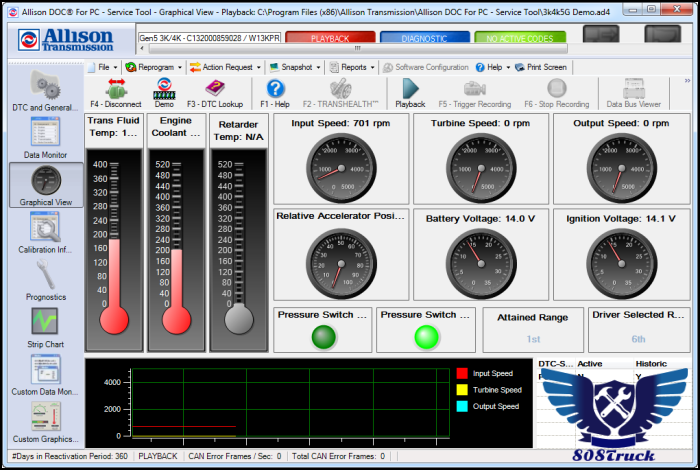
Task: Open Prognostics wrench icon
Action: pos(45,275)
